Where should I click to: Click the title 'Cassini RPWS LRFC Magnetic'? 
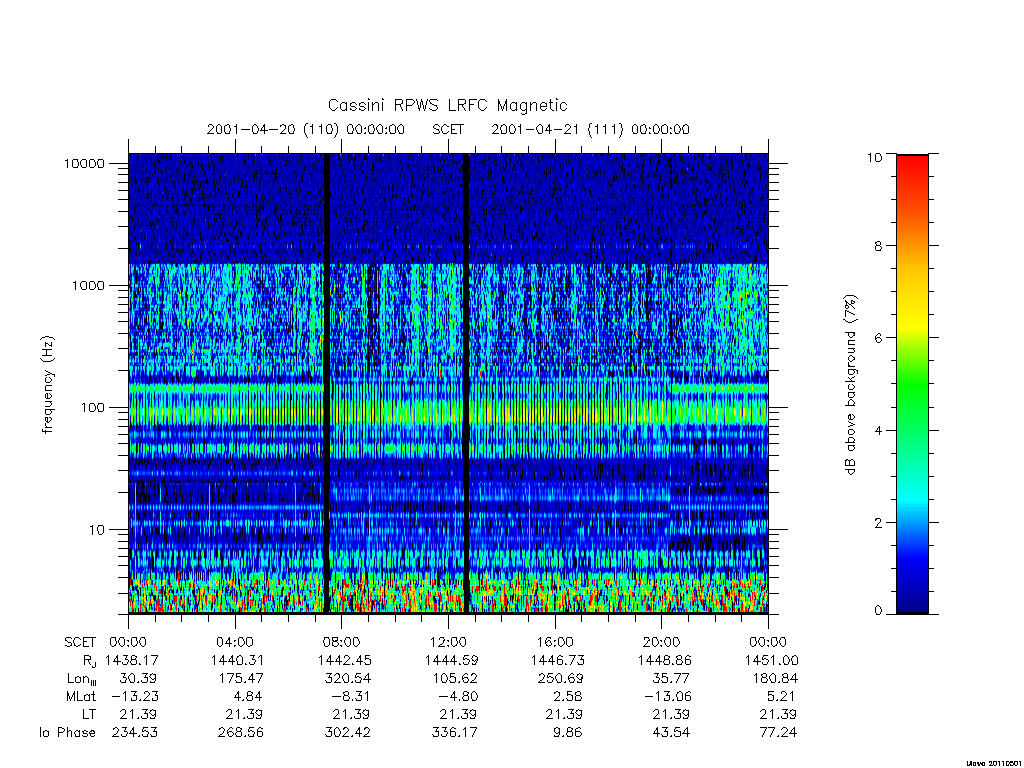point(447,105)
